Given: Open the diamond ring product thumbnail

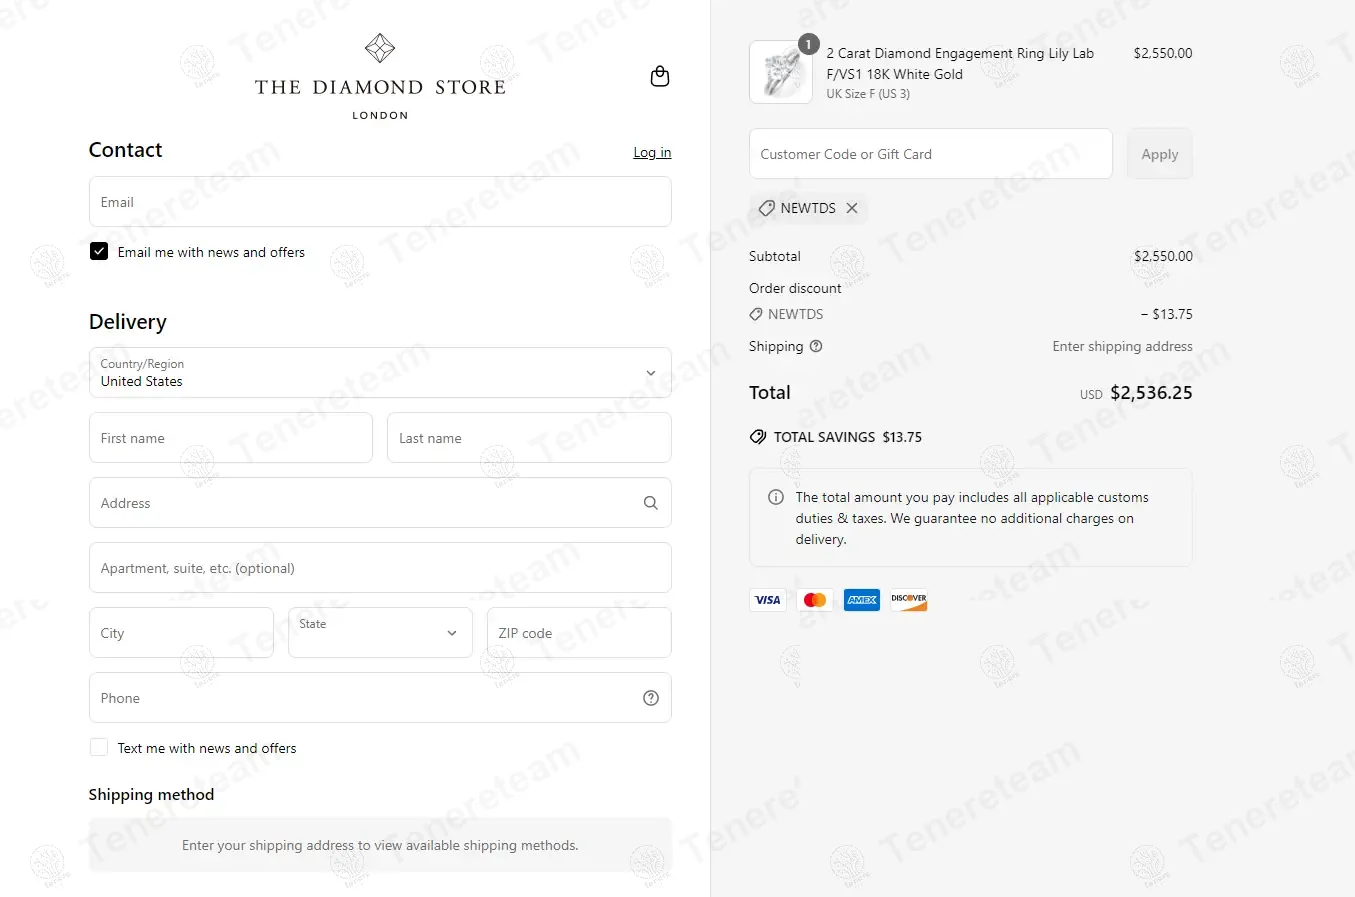Looking at the screenshot, I should click(781, 73).
